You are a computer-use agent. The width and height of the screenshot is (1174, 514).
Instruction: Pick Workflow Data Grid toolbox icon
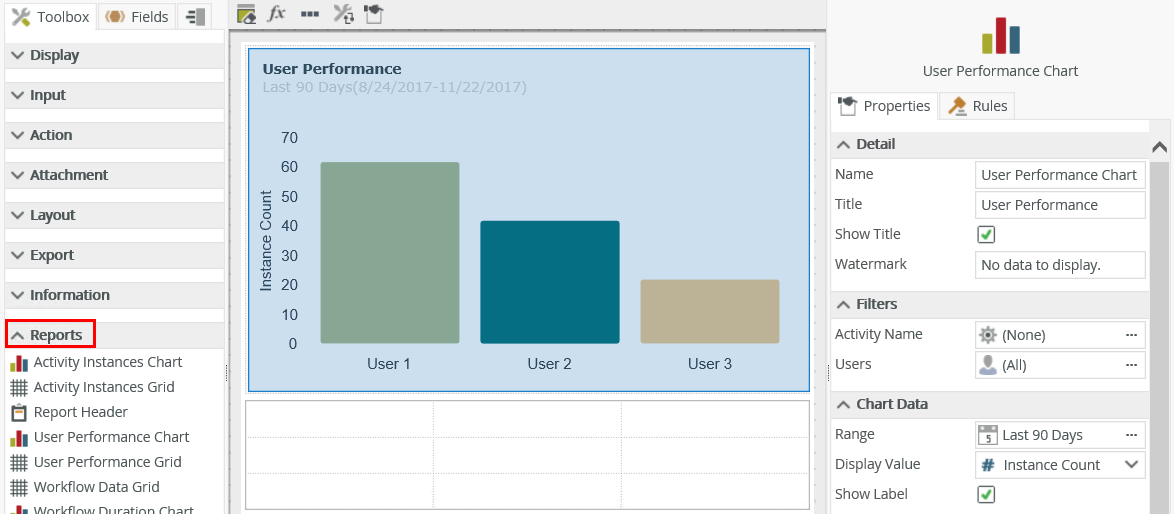click(19, 487)
